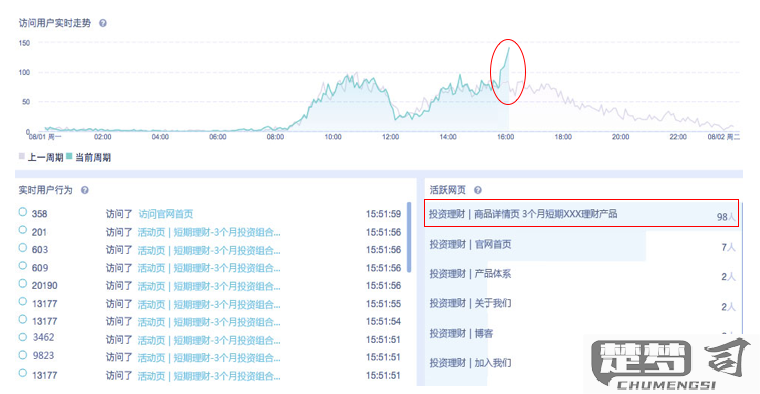The width and height of the screenshot is (760, 394).
Task: Click the 08/01 周一 axis label
Action: [45, 137]
